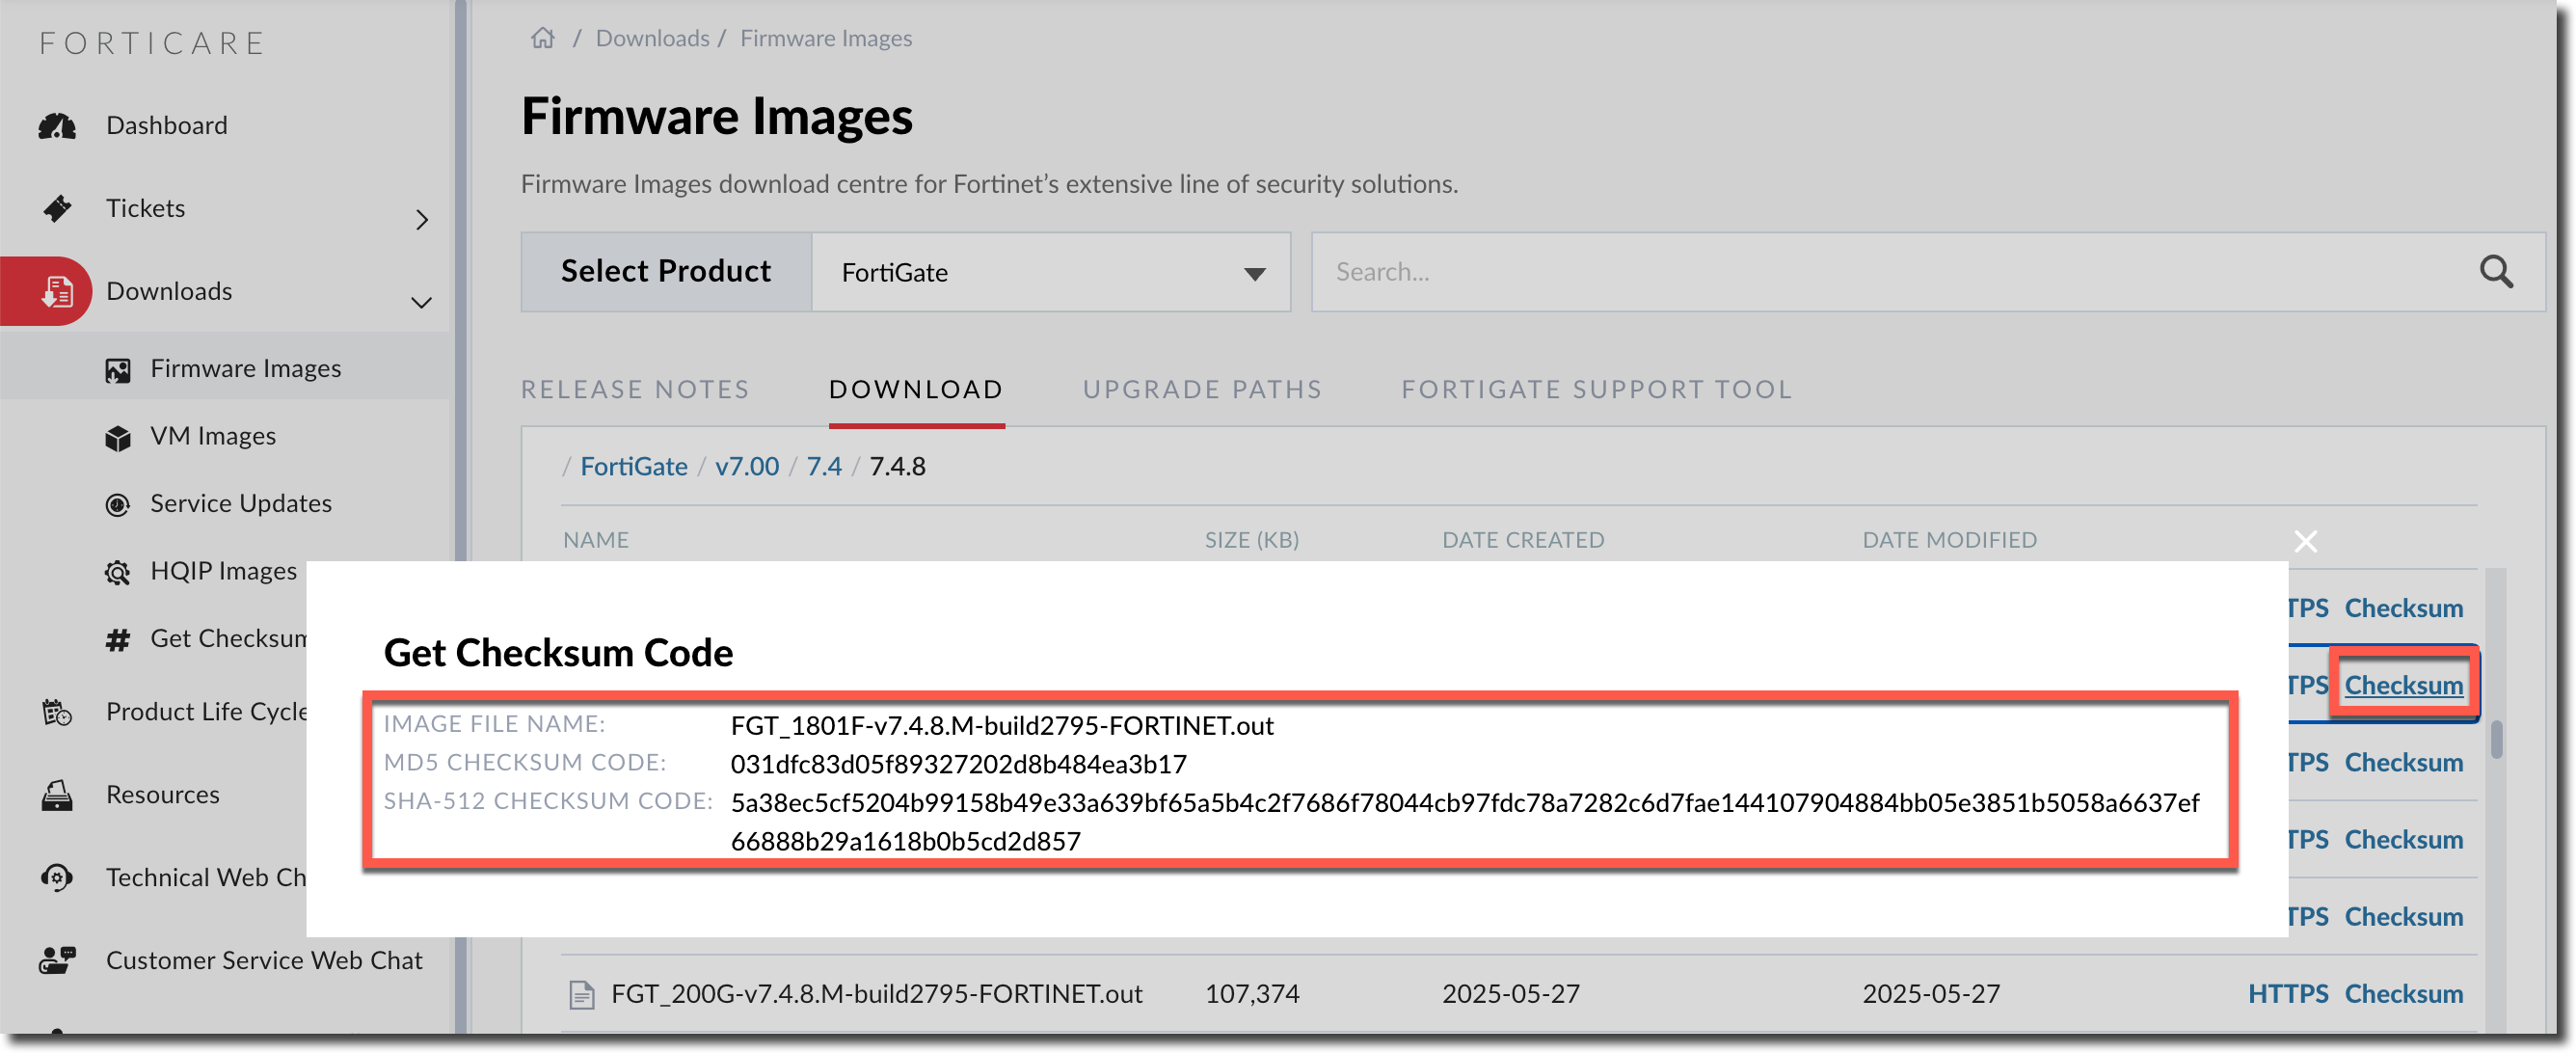Click the Downloads breadcrumb link

click(652, 38)
